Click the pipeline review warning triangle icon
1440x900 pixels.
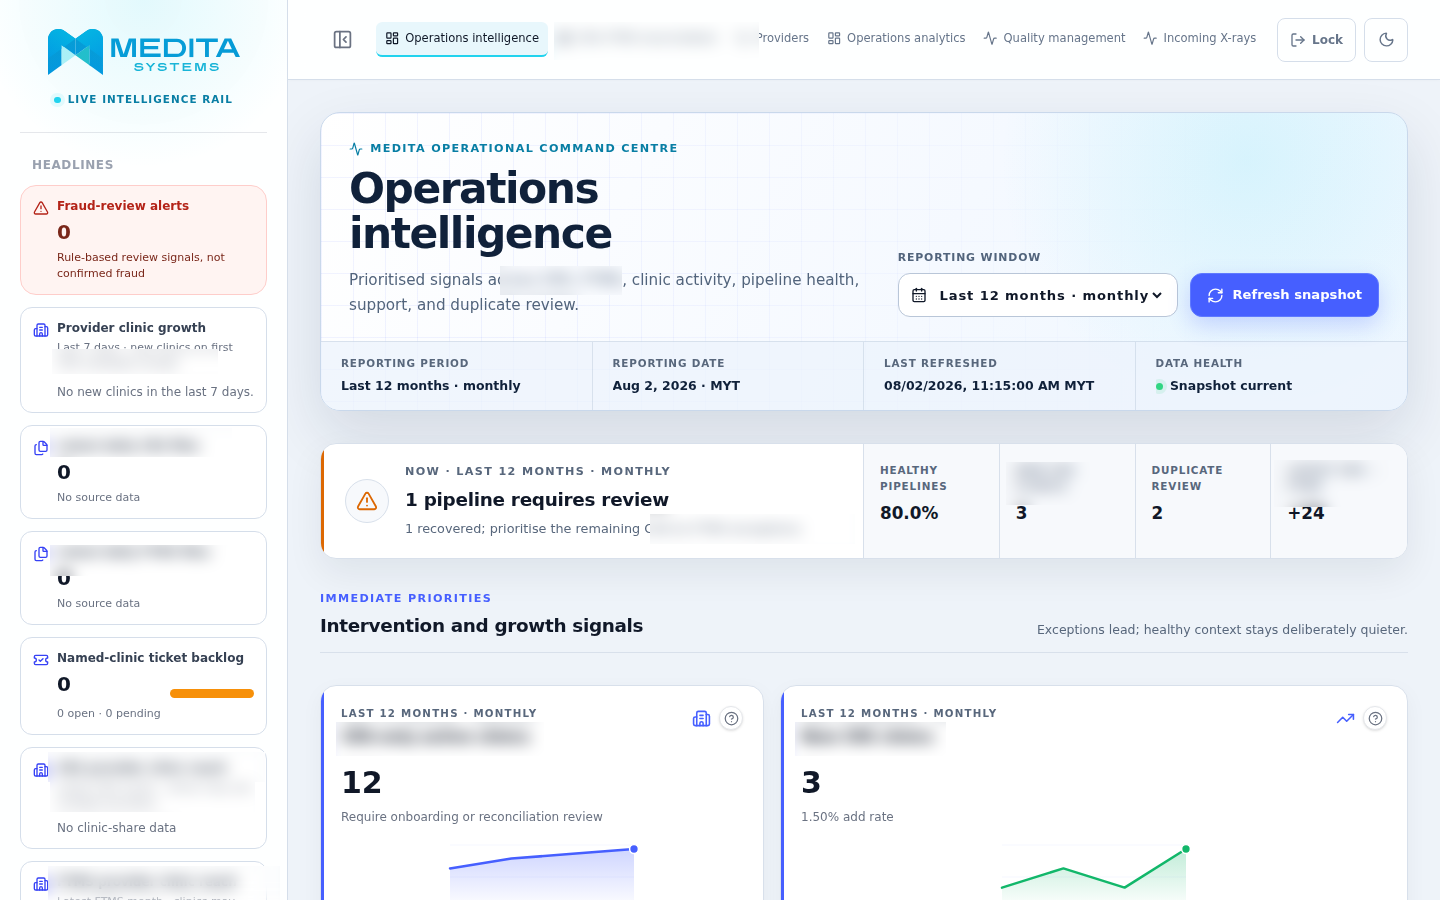[x=367, y=501]
